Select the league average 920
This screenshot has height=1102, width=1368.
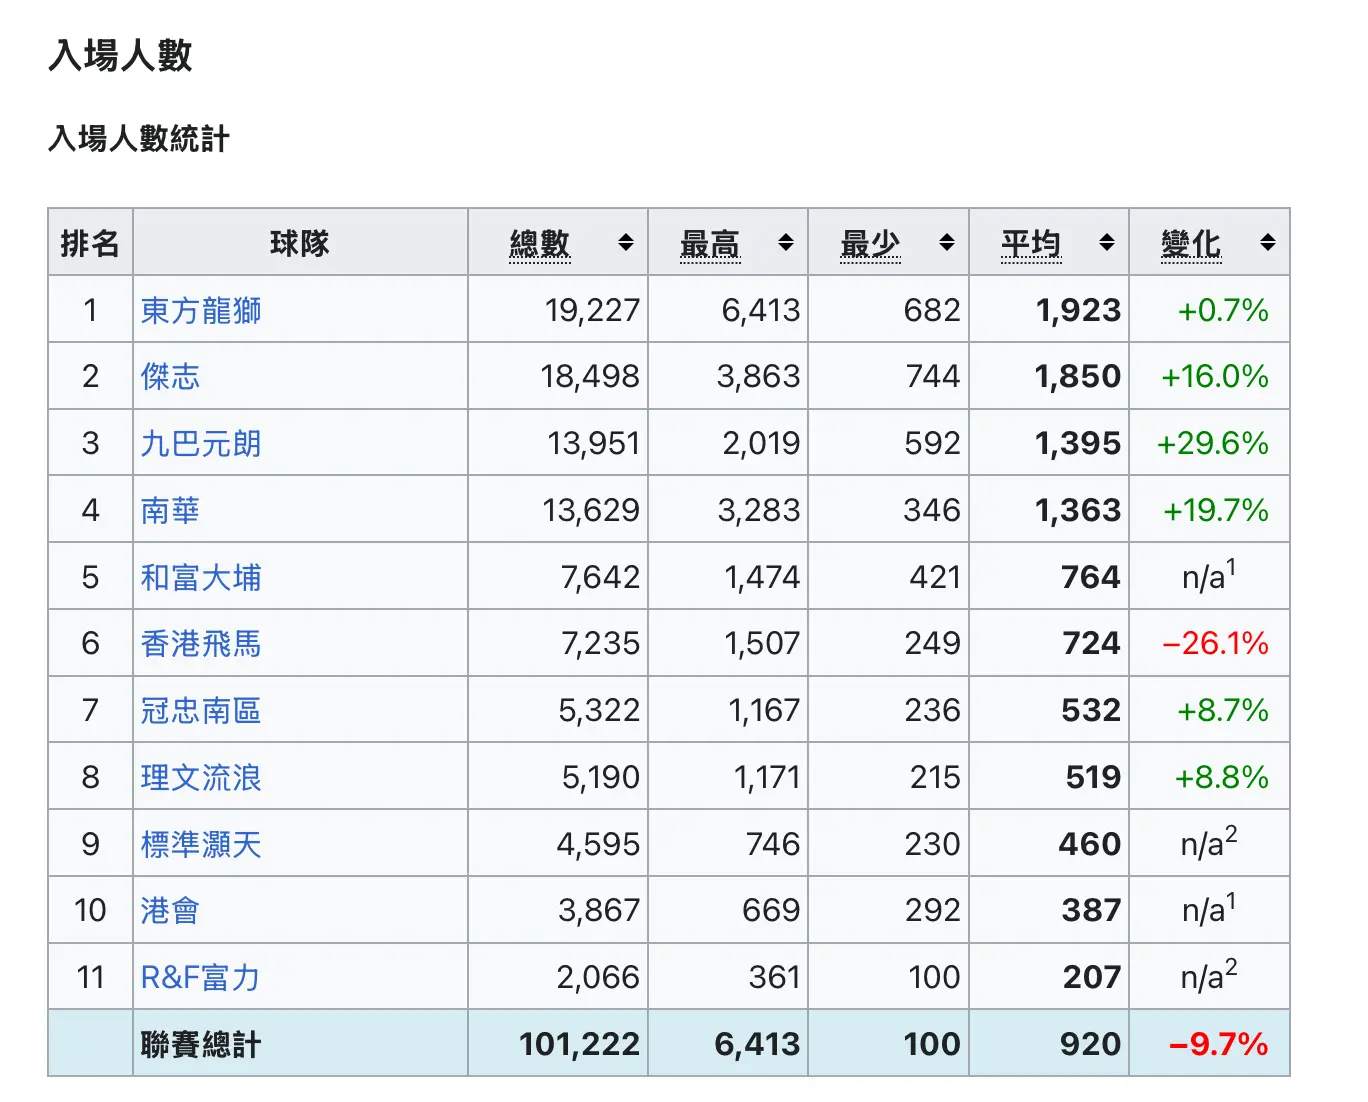[1091, 1044]
